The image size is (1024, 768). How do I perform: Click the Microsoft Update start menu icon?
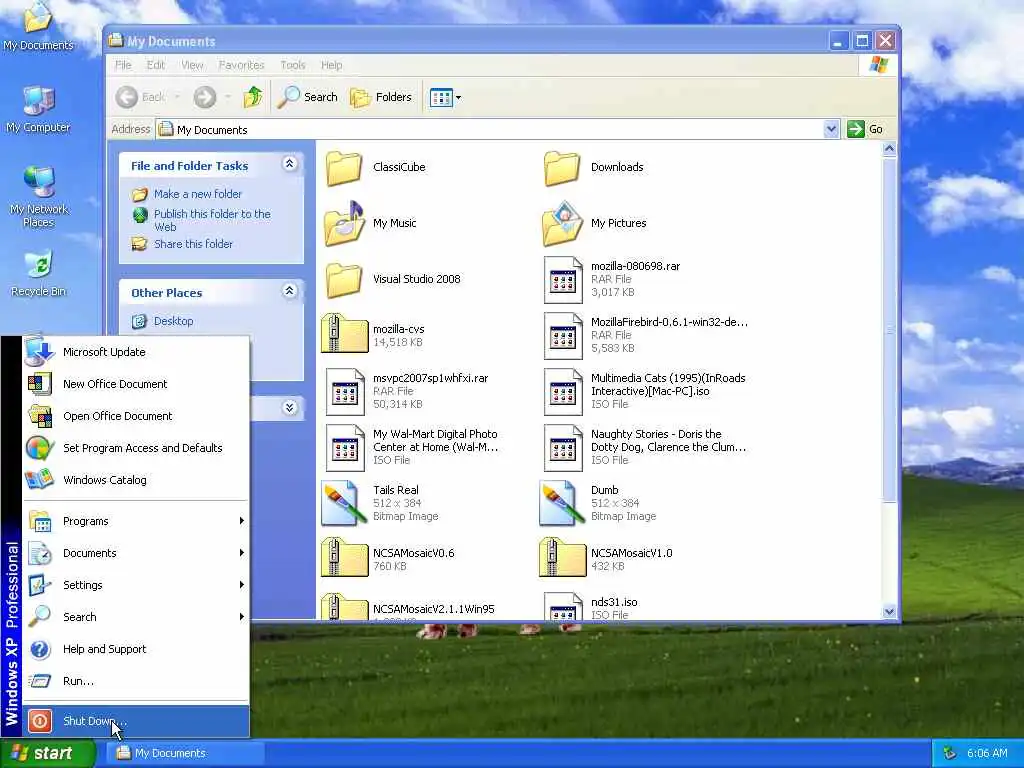[39, 352]
